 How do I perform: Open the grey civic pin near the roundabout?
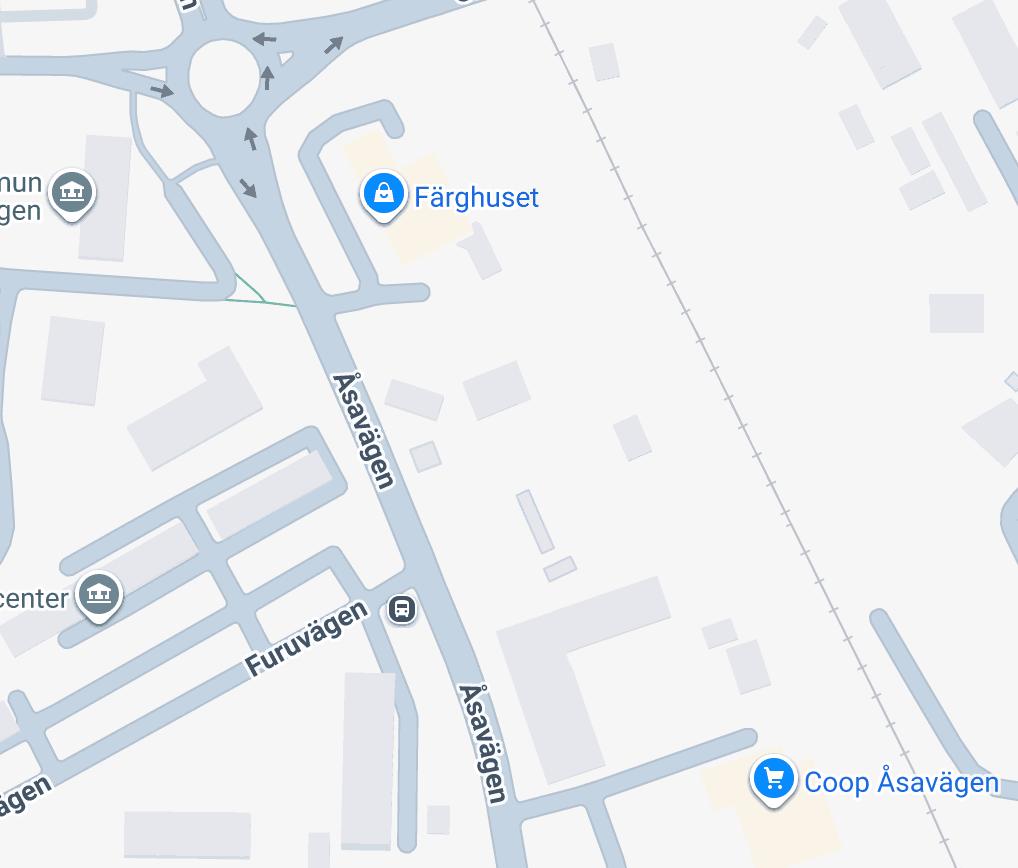pos(72,193)
